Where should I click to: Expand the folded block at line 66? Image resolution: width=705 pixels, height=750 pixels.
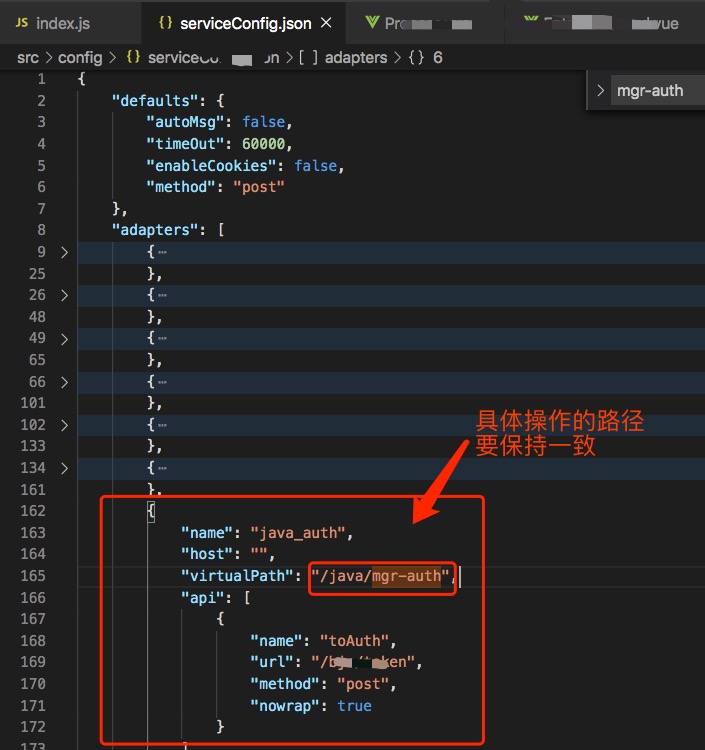tap(65, 382)
